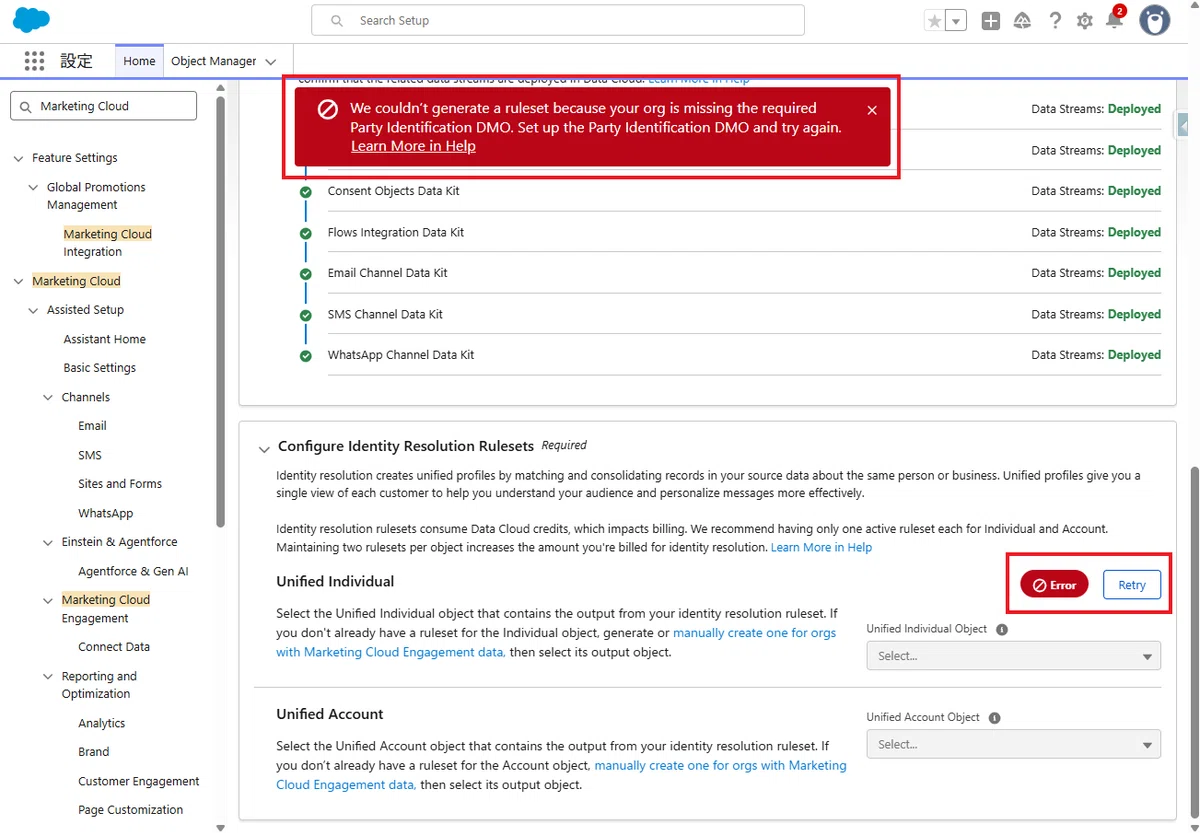This screenshot has height=833, width=1200.
Task: Click the Search Setup field
Action: pos(558,20)
